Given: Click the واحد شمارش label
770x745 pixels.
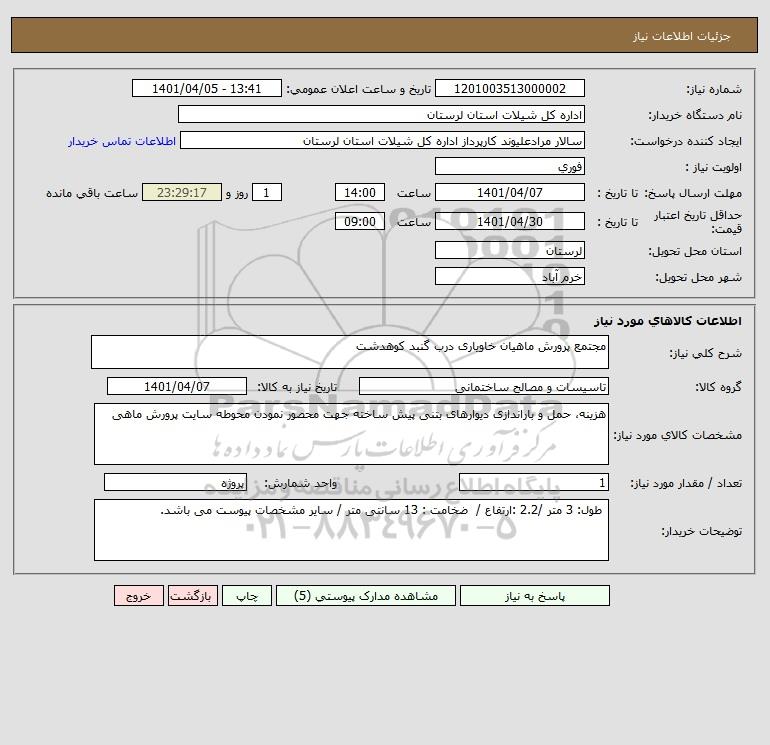Looking at the screenshot, I should [301, 483].
